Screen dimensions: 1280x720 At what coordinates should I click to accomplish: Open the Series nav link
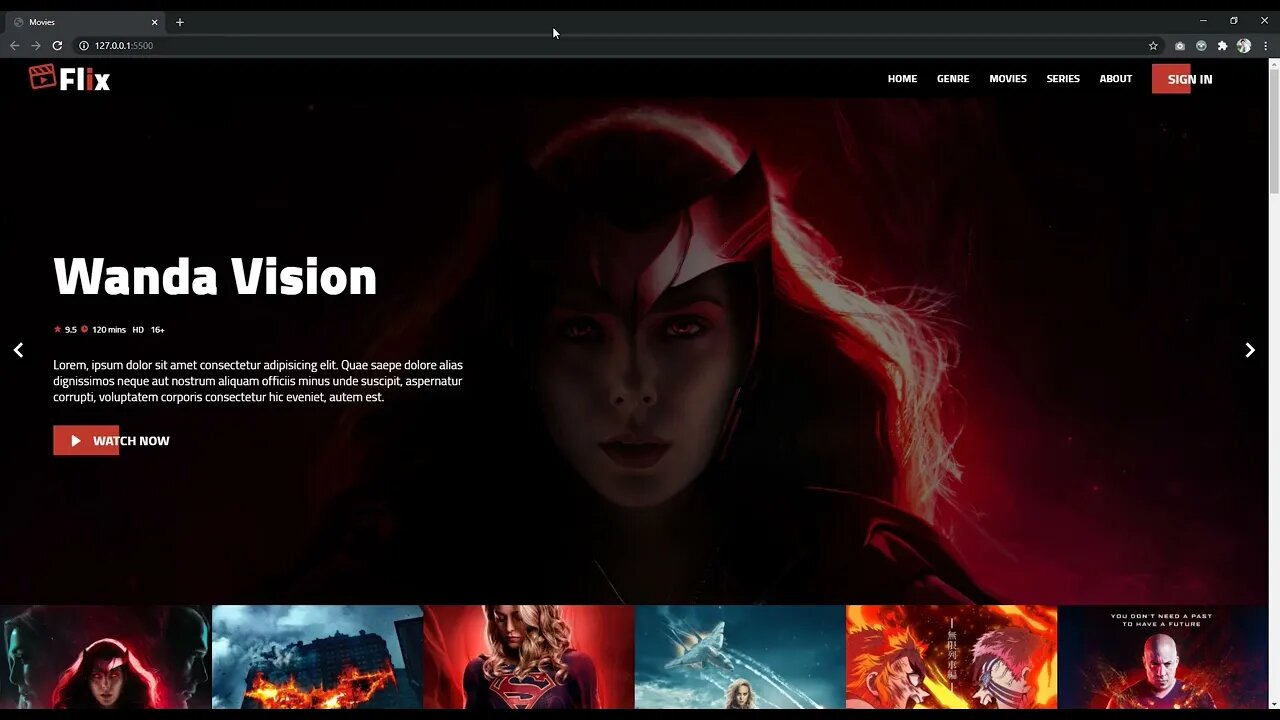(x=1063, y=79)
